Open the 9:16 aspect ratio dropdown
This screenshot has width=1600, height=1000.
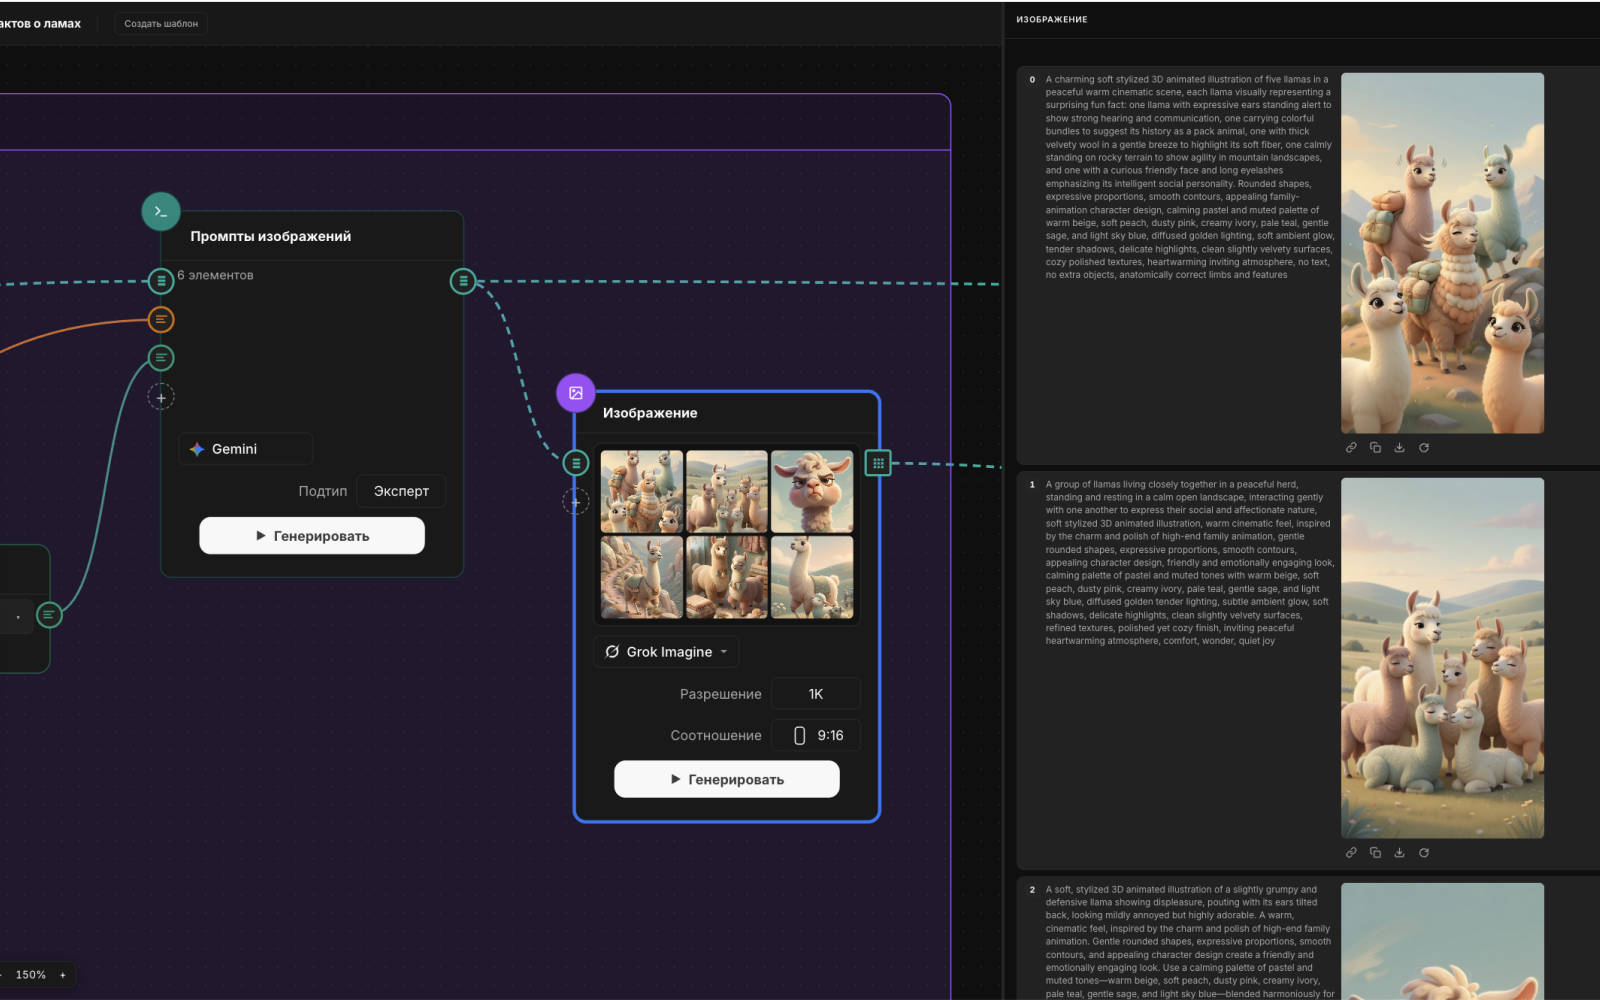816,735
